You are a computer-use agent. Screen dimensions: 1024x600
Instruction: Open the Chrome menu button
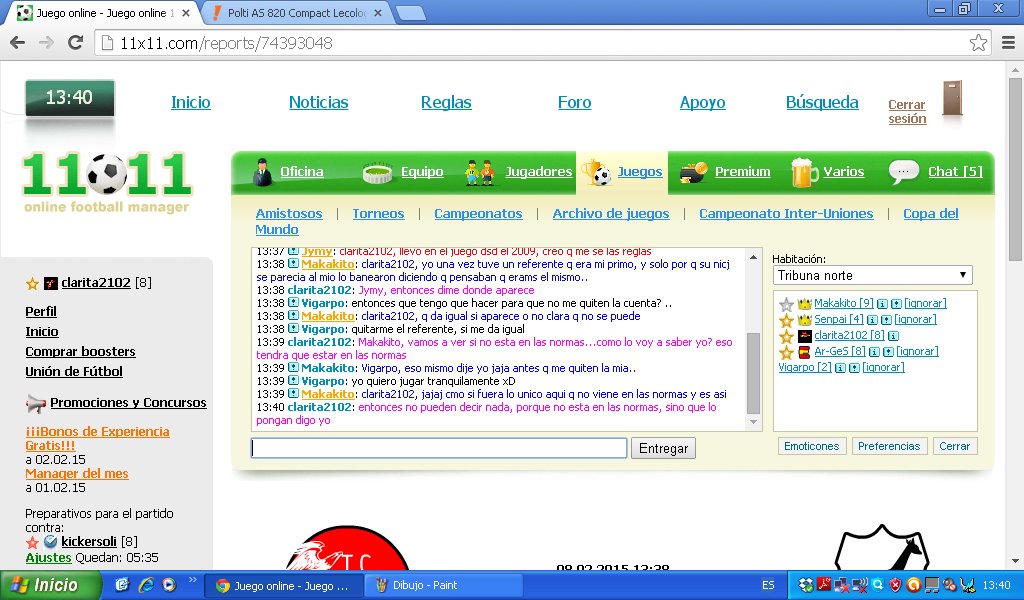point(1006,43)
